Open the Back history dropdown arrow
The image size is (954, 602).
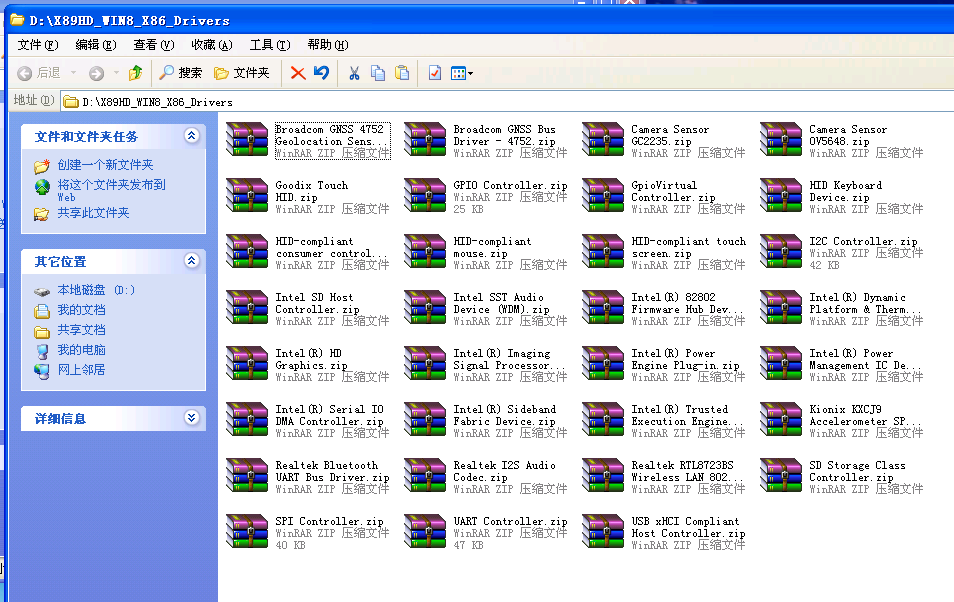coord(74,73)
